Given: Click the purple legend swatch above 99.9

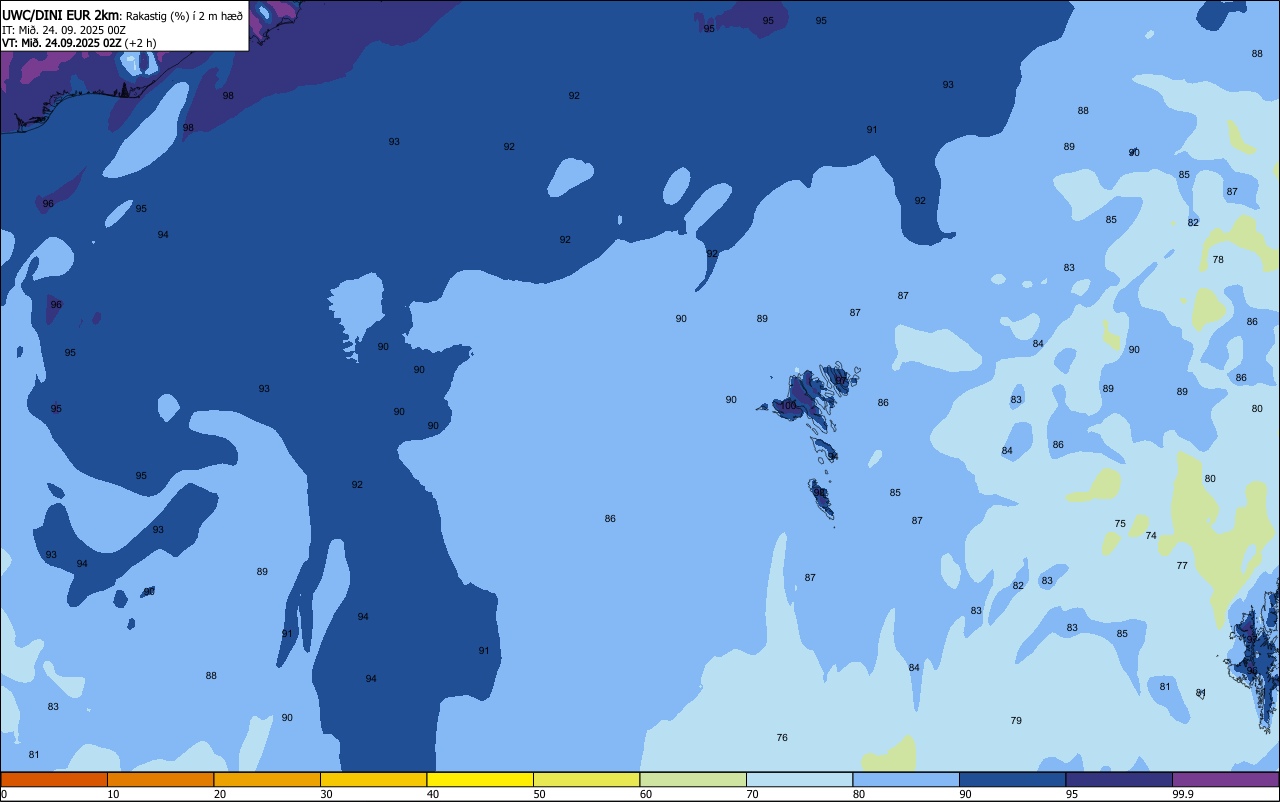Looking at the screenshot, I should 1226,779.
